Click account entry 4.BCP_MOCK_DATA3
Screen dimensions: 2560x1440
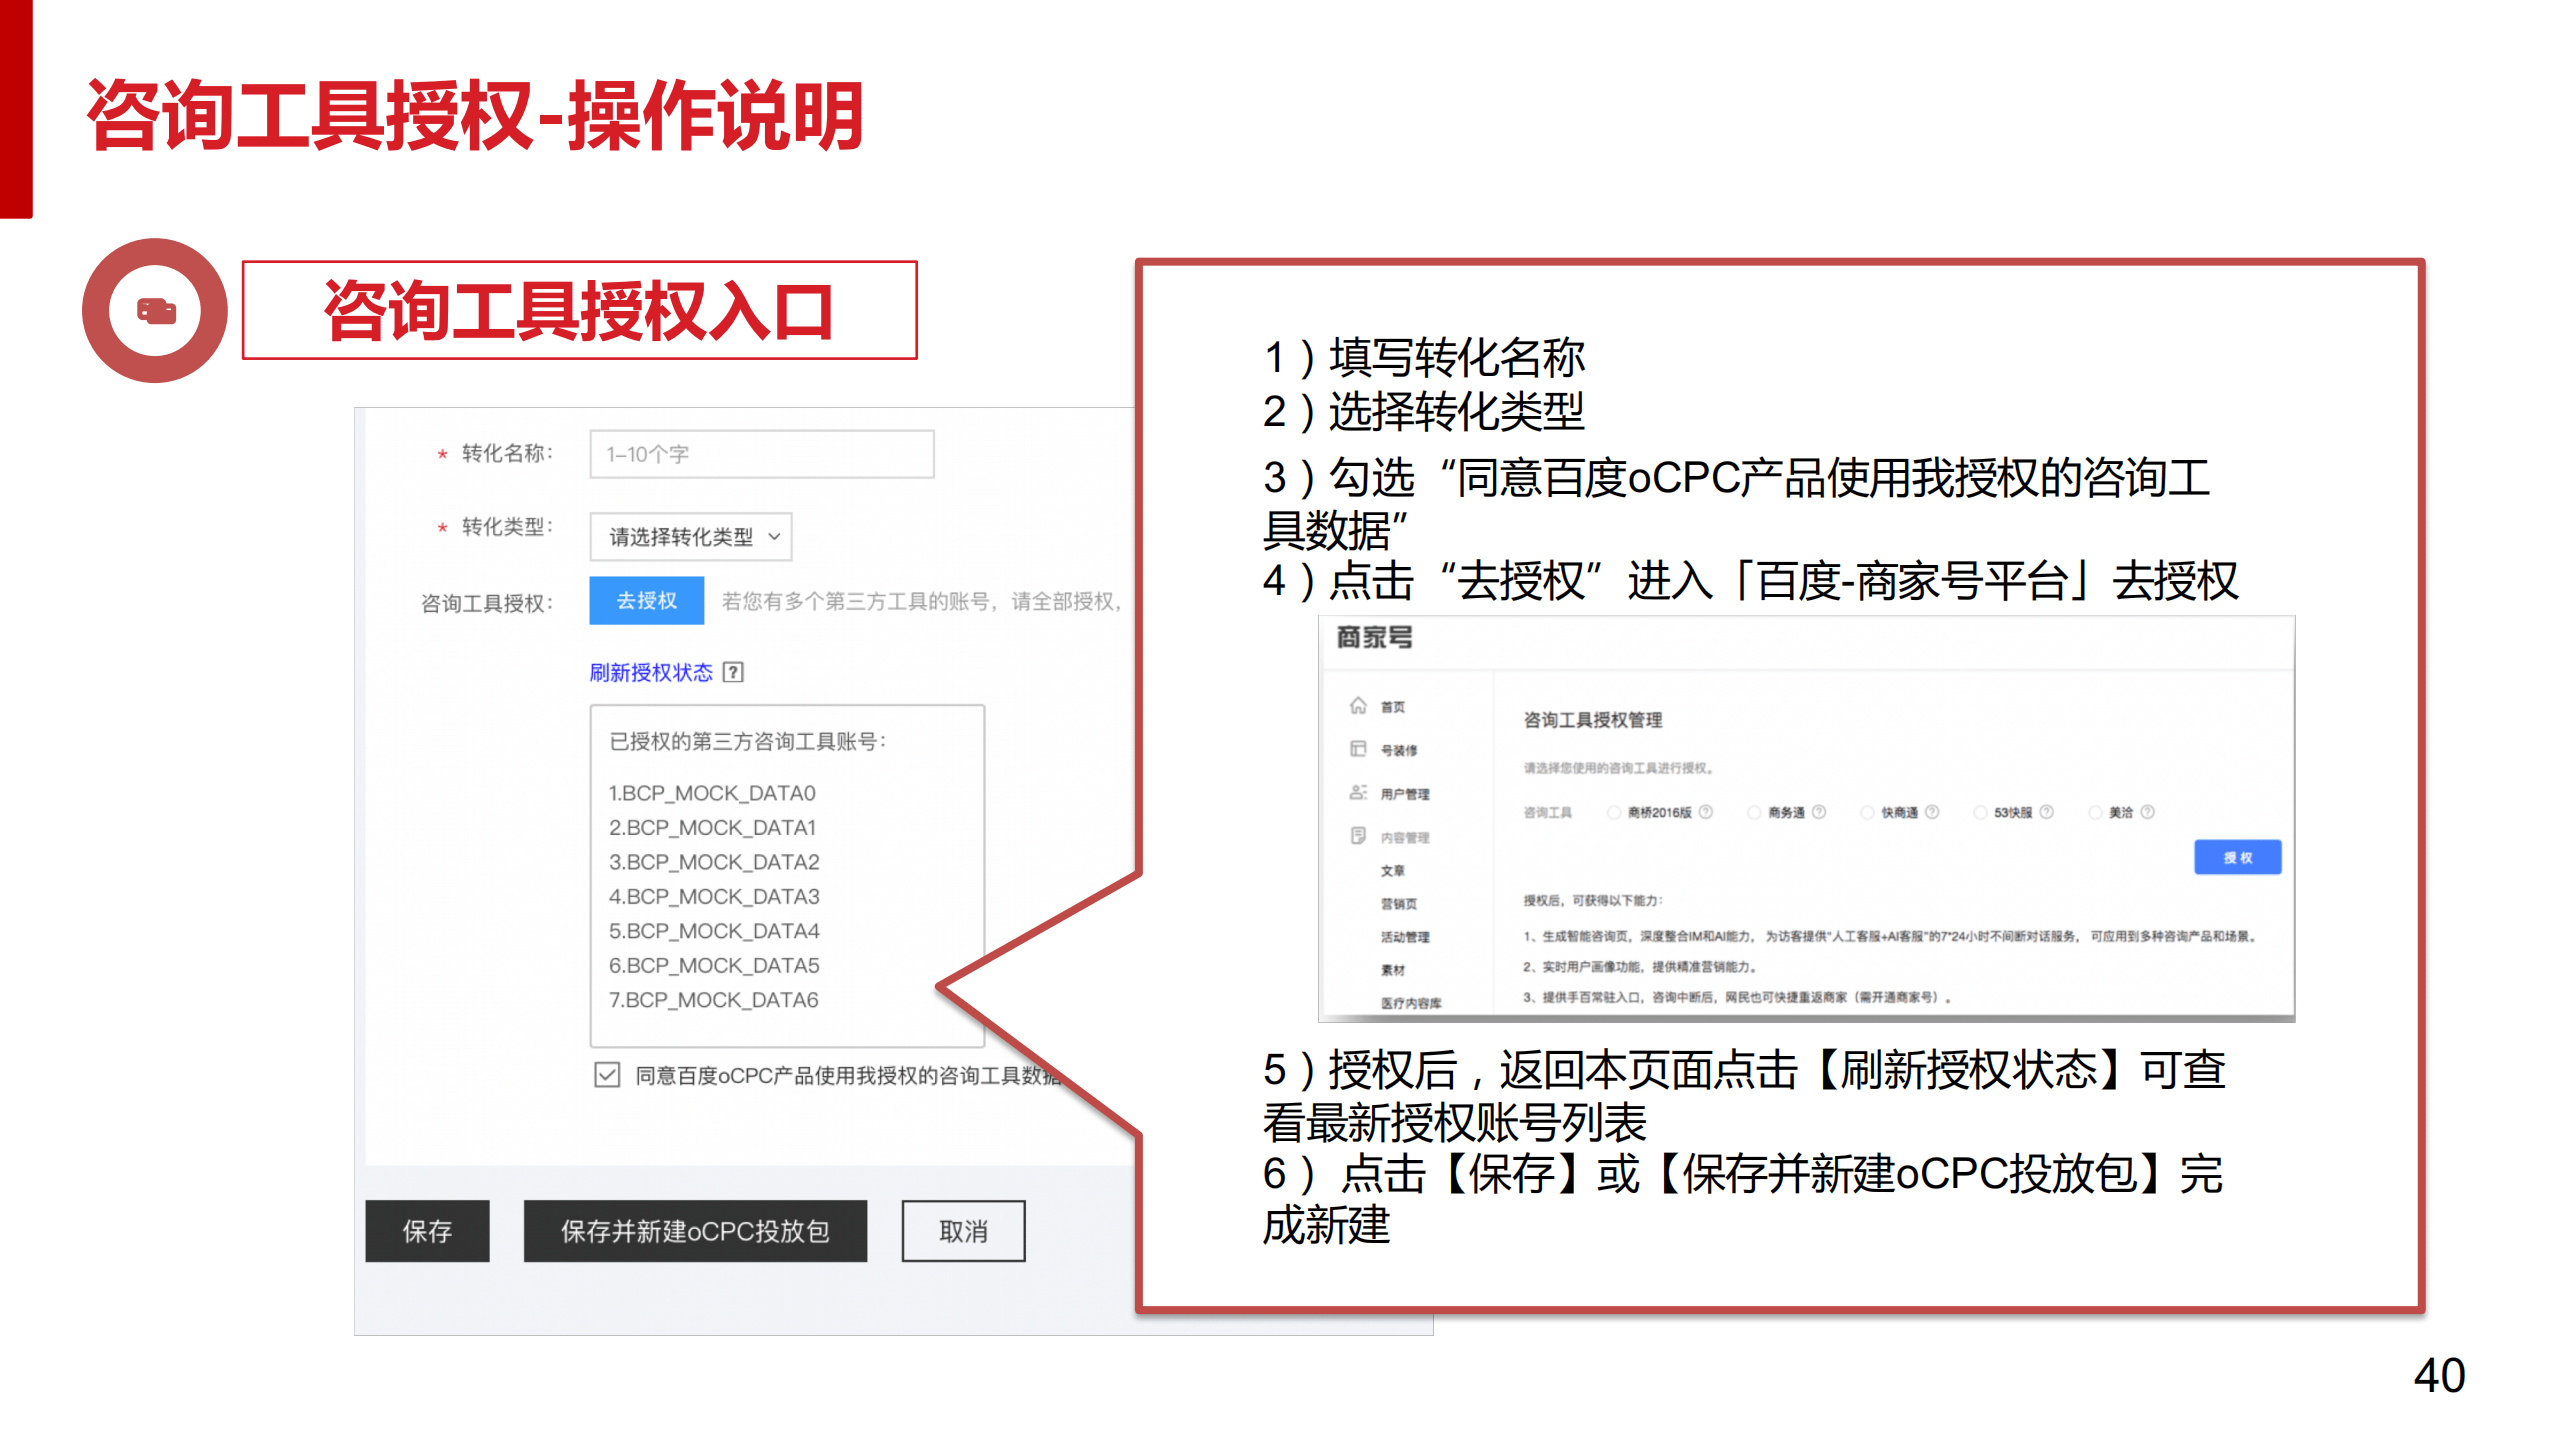[714, 897]
